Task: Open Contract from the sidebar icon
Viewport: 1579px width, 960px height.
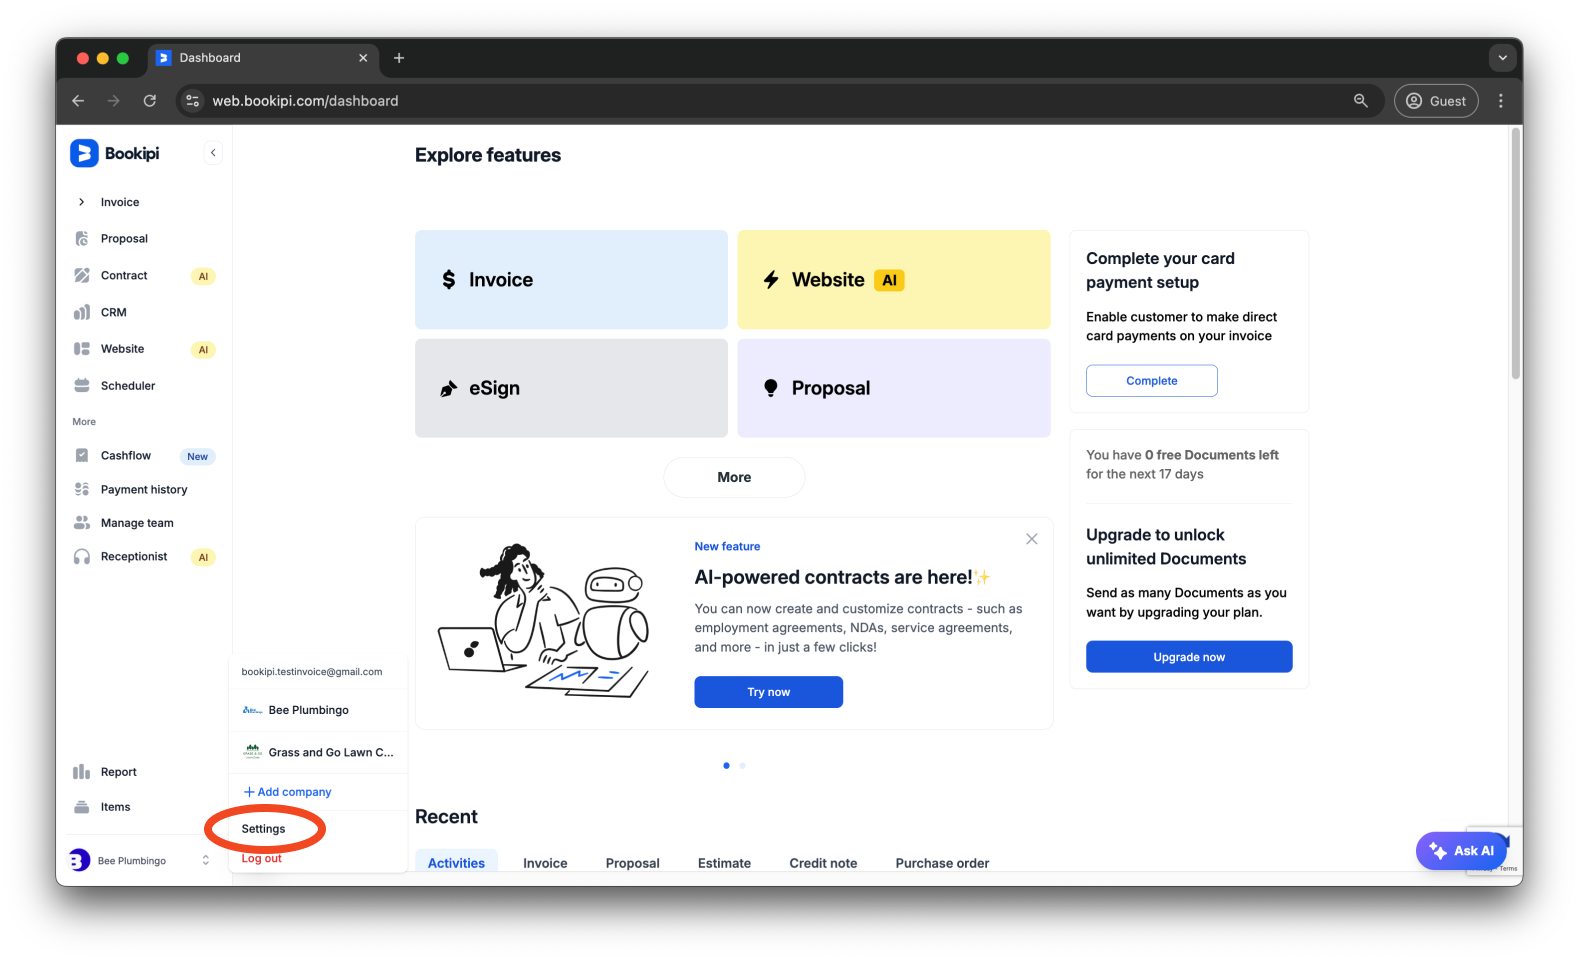Action: (x=82, y=276)
